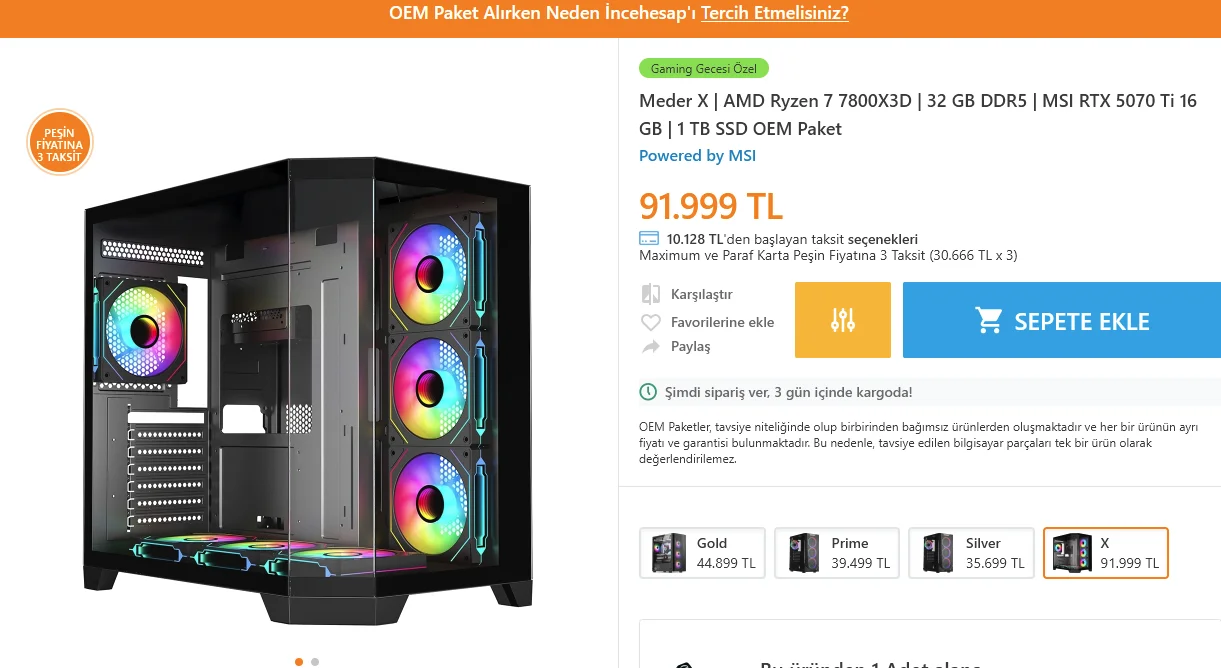Open the taksit seçenekleri installment options
1221x668 pixels.
[x=883, y=239]
